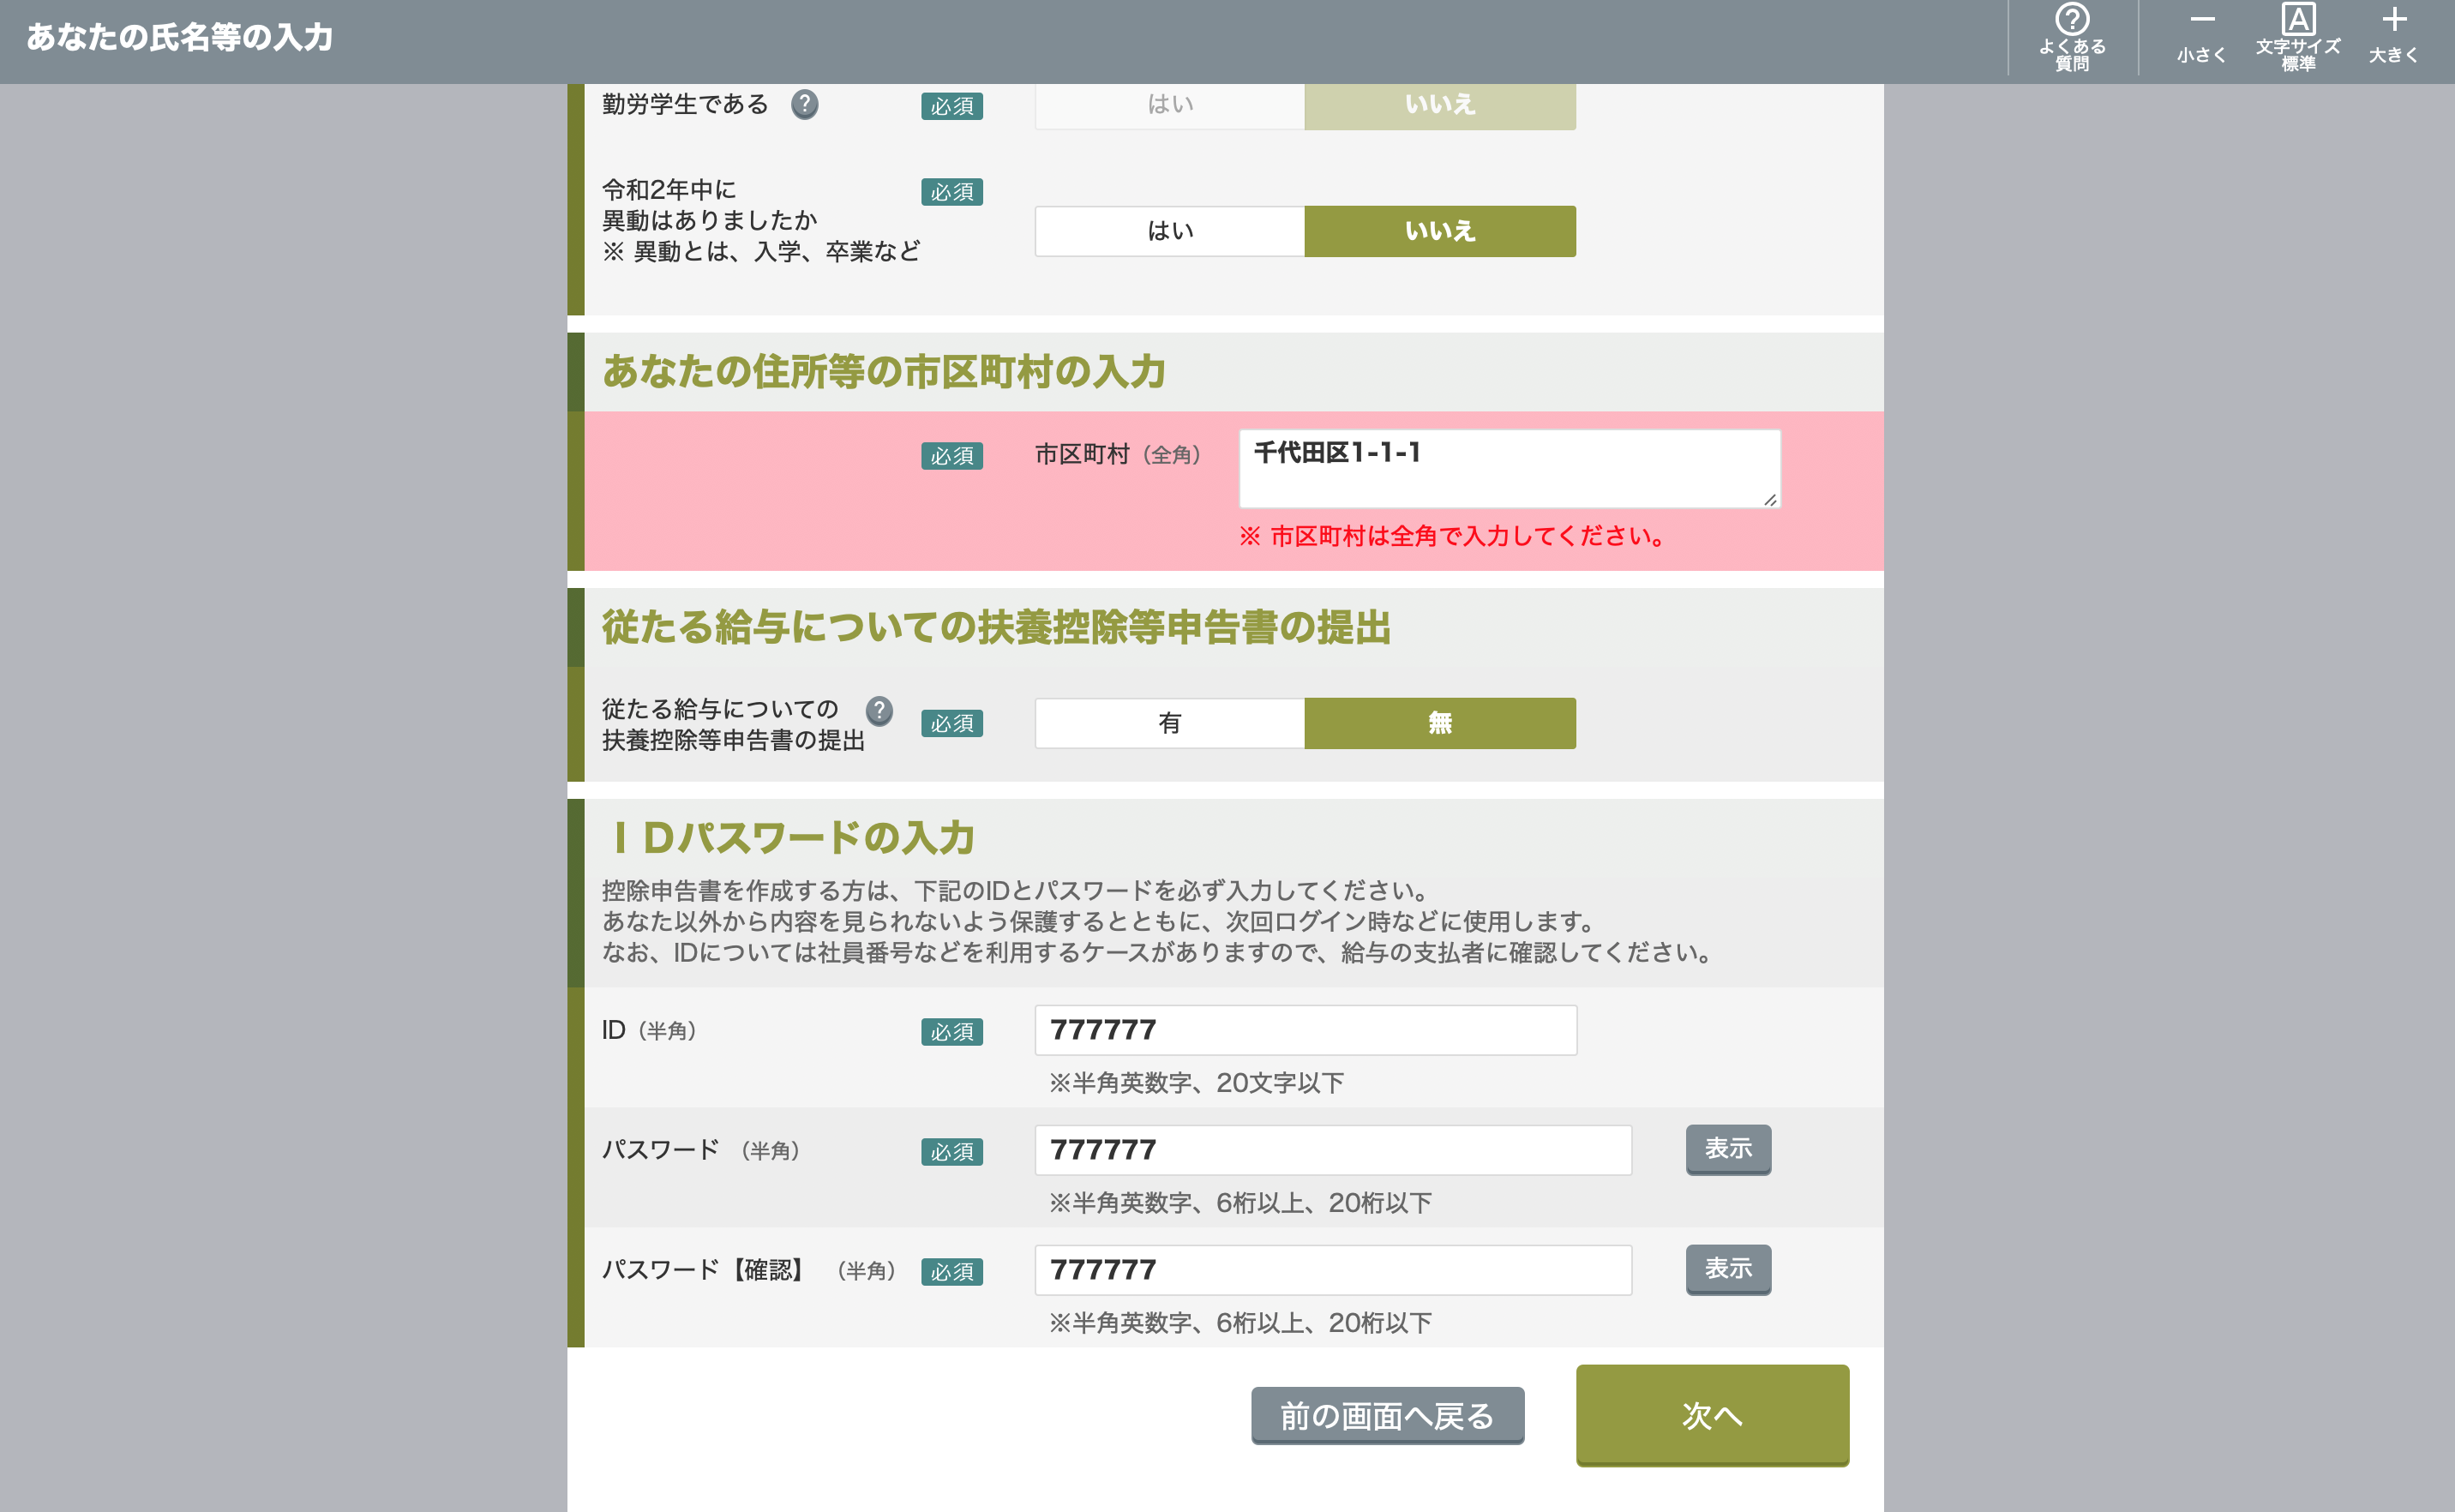Choose はい for 令和2年中に異動
2455x1512 pixels.
1169,231
